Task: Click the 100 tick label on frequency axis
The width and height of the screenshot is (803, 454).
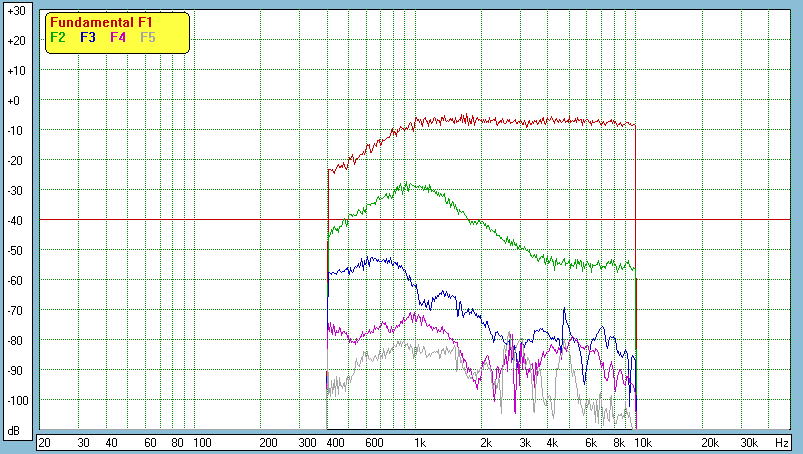Action: click(x=202, y=442)
